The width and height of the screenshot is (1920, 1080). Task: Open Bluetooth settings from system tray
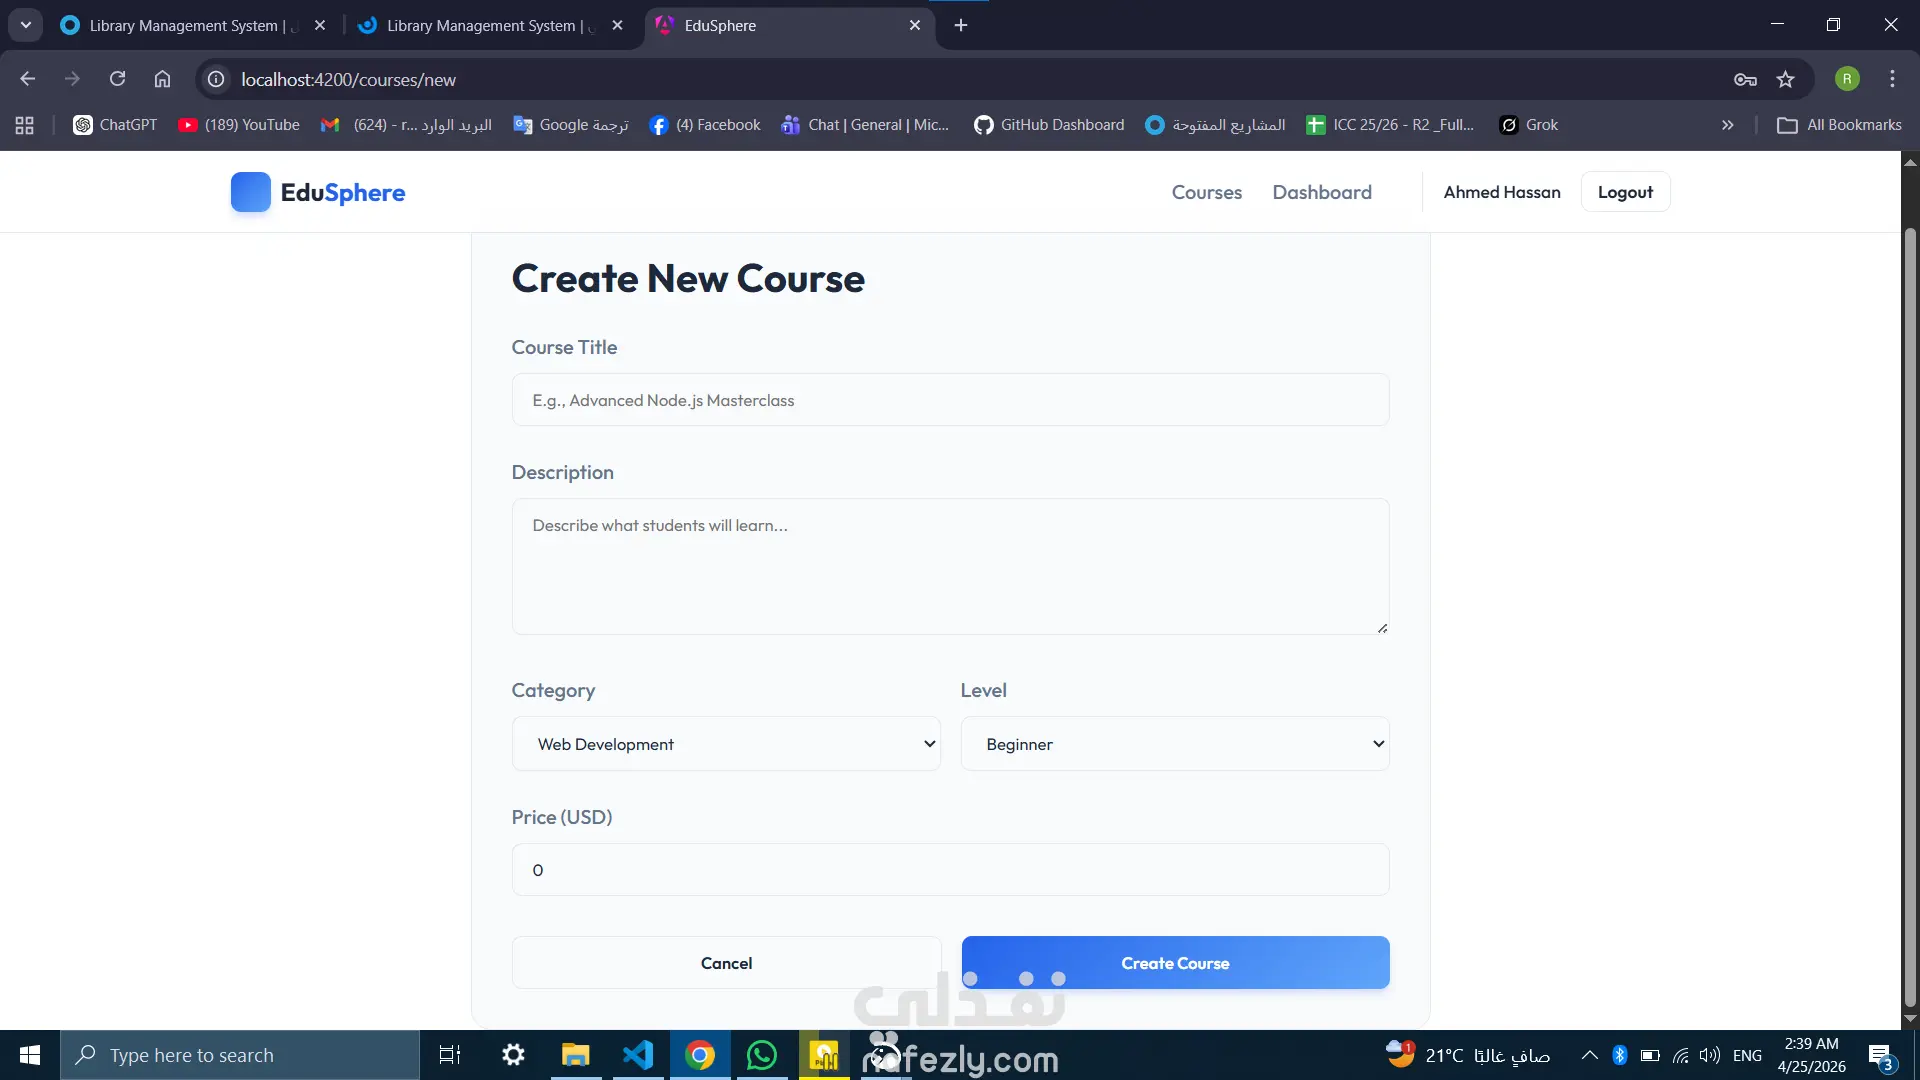click(x=1620, y=1055)
